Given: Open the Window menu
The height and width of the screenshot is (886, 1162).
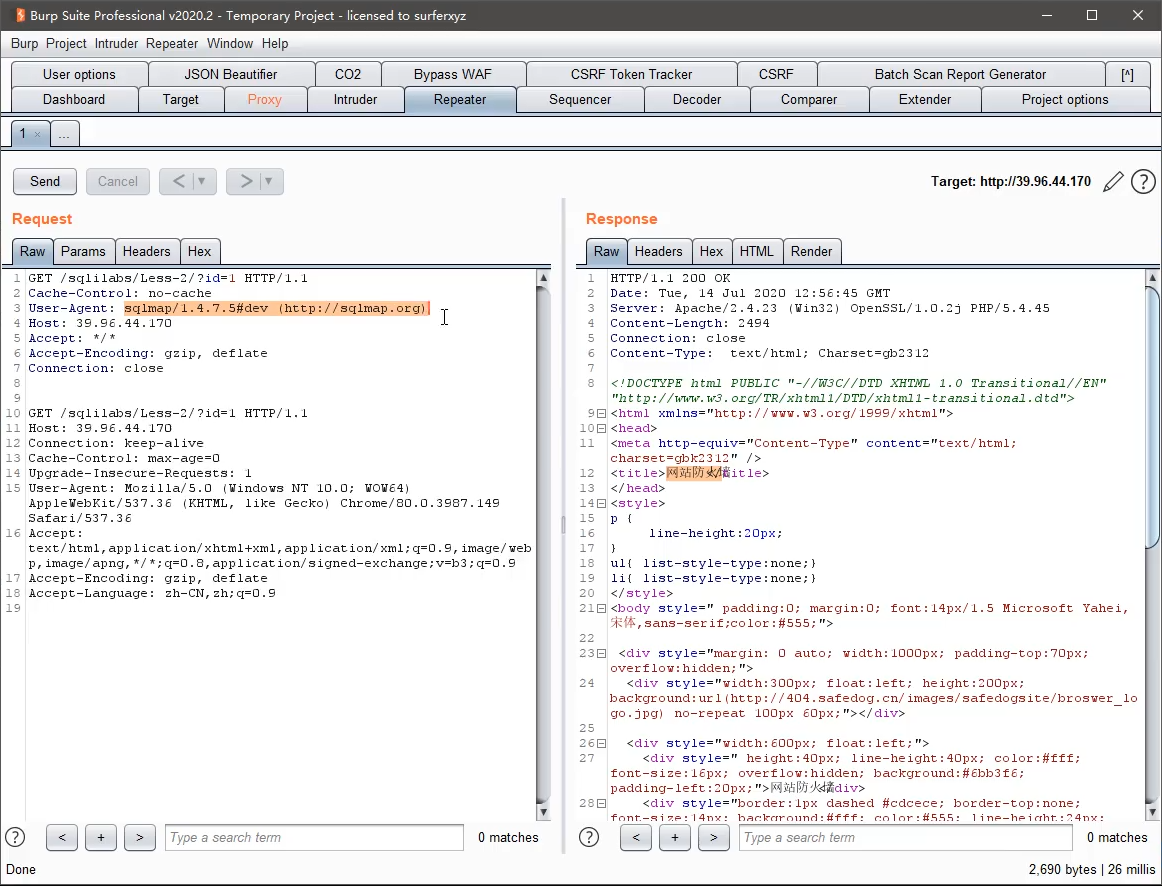Looking at the screenshot, I should click(230, 44).
